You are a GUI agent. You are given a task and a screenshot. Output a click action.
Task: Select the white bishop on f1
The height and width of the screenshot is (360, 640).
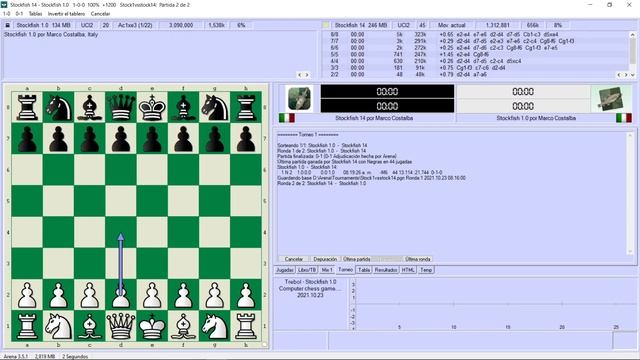coord(183,326)
